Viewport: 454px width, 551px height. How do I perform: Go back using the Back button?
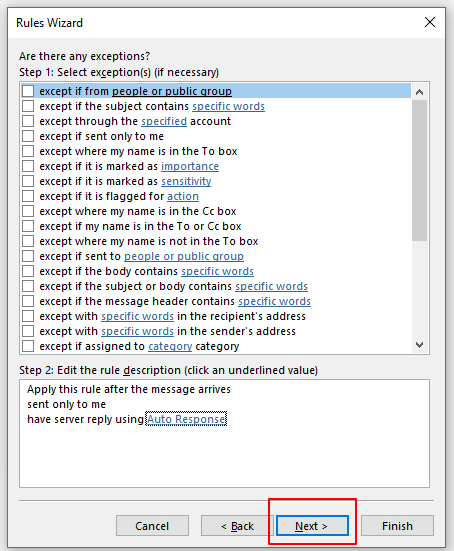click(237, 526)
